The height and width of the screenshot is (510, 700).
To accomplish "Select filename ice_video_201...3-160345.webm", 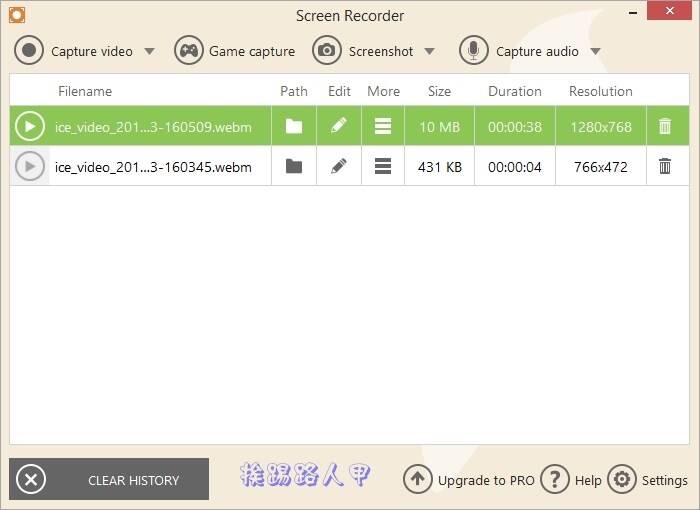I will click(x=153, y=167).
